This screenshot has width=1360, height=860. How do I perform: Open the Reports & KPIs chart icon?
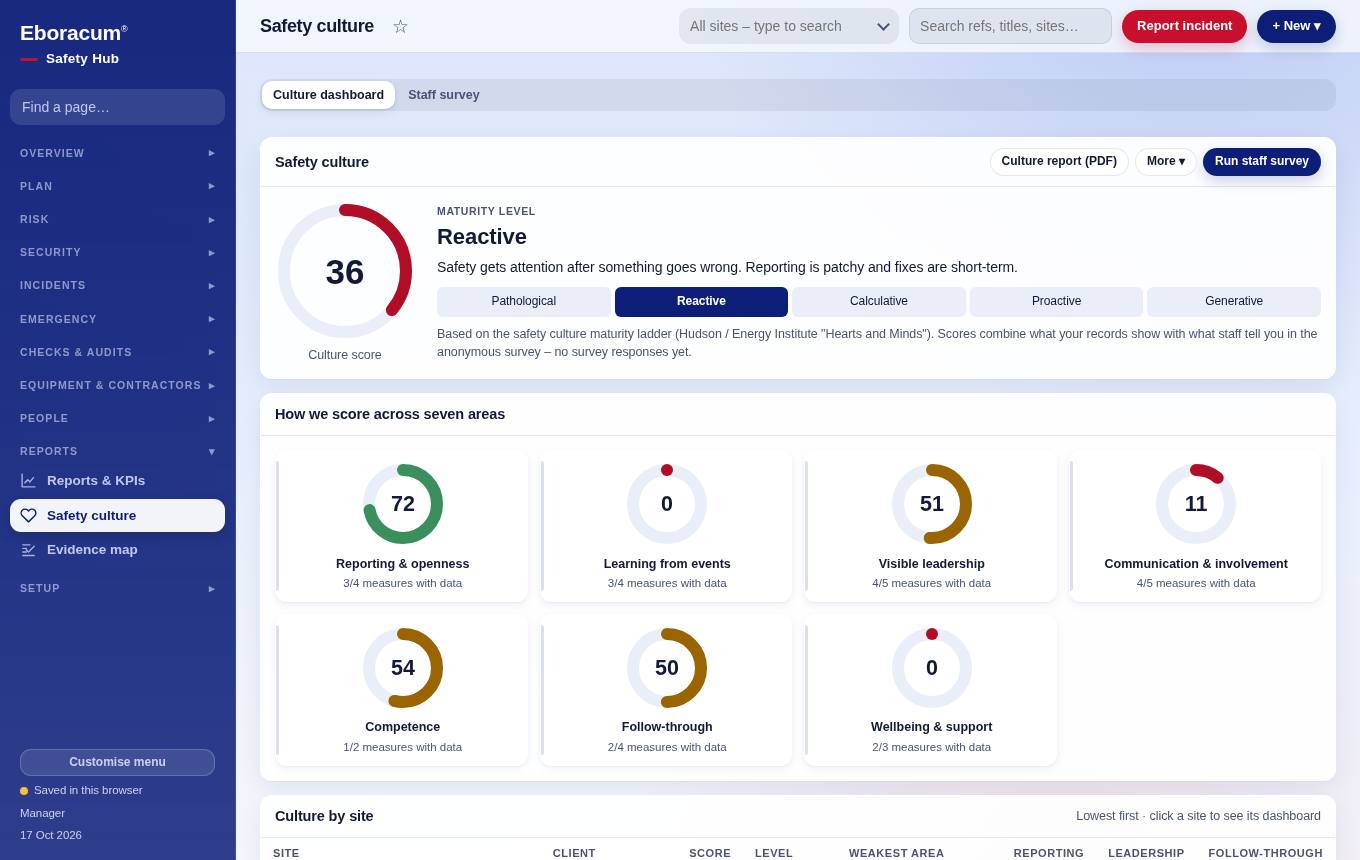(28, 481)
